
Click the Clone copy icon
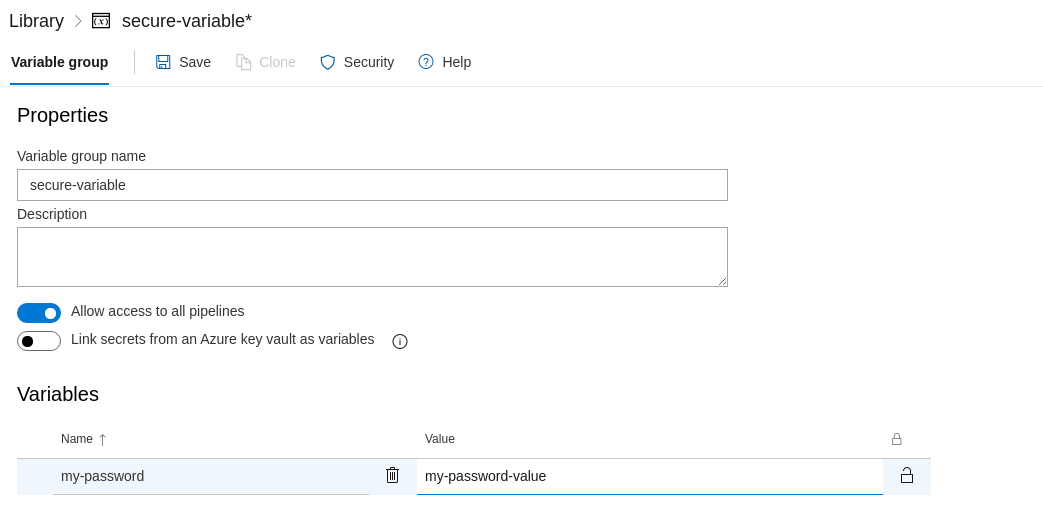(x=243, y=62)
